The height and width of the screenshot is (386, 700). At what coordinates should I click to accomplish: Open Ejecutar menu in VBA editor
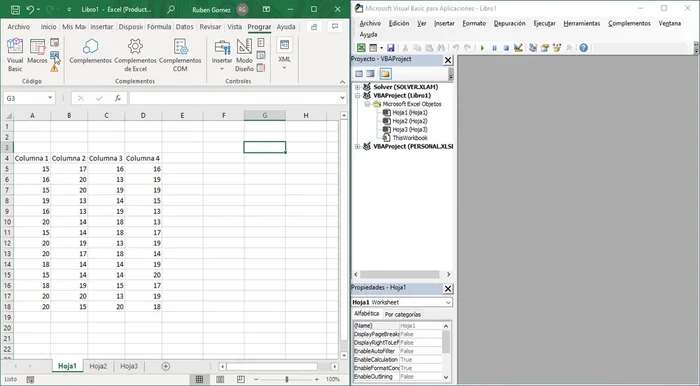tap(545, 23)
